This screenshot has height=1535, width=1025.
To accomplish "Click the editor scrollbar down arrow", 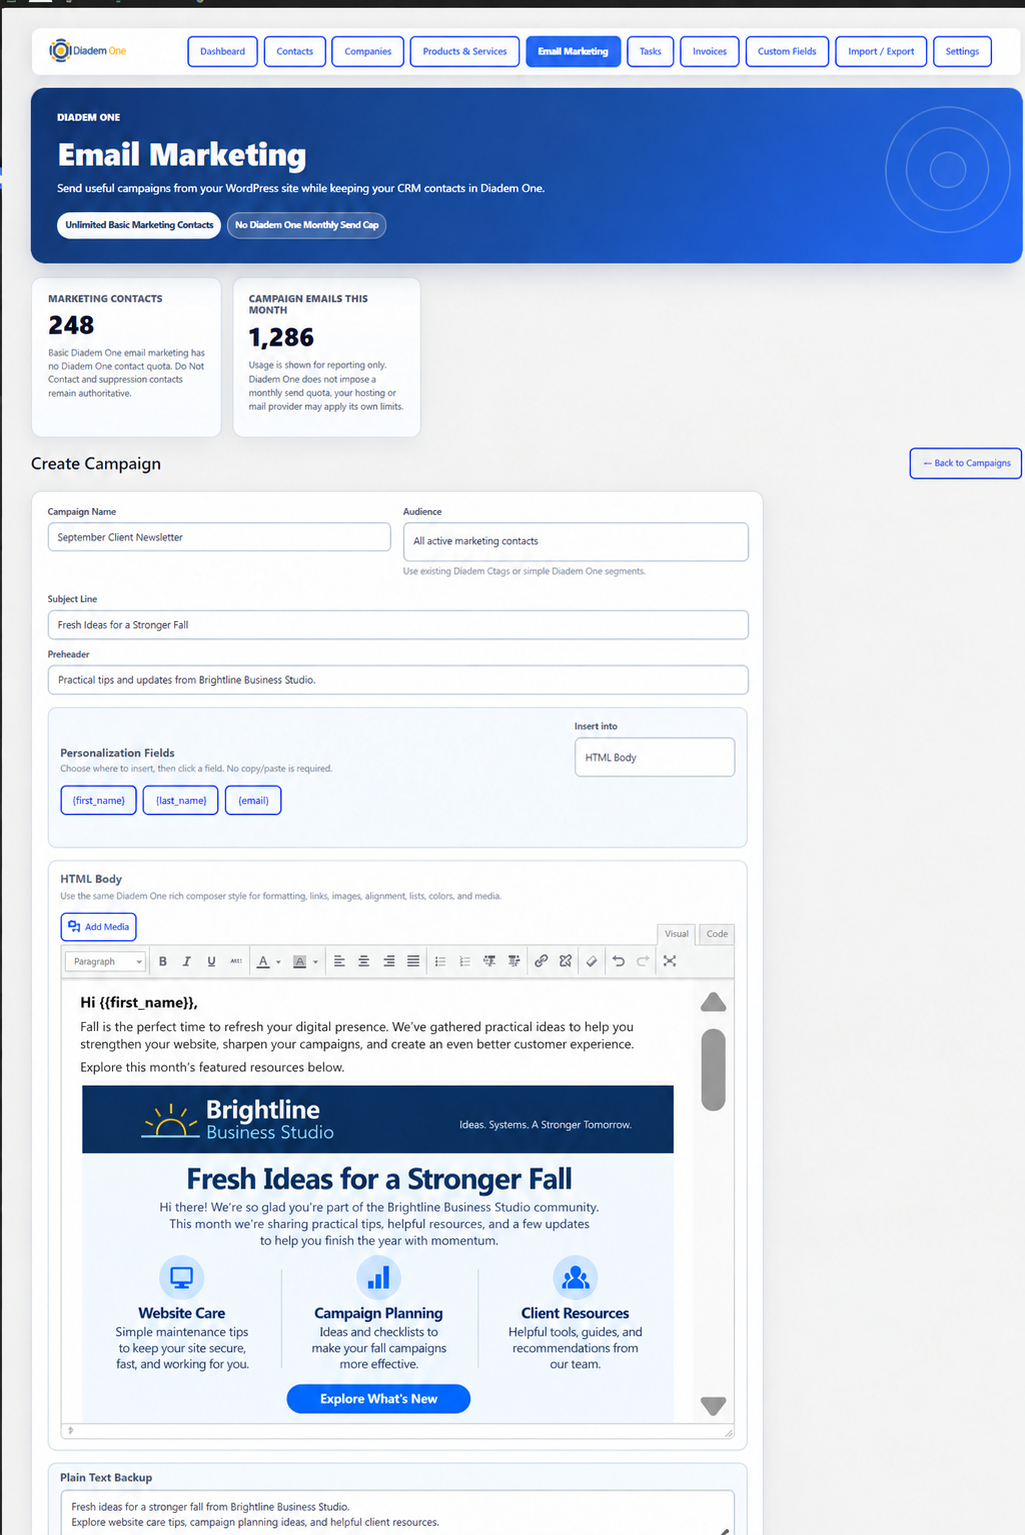I will (x=713, y=1406).
